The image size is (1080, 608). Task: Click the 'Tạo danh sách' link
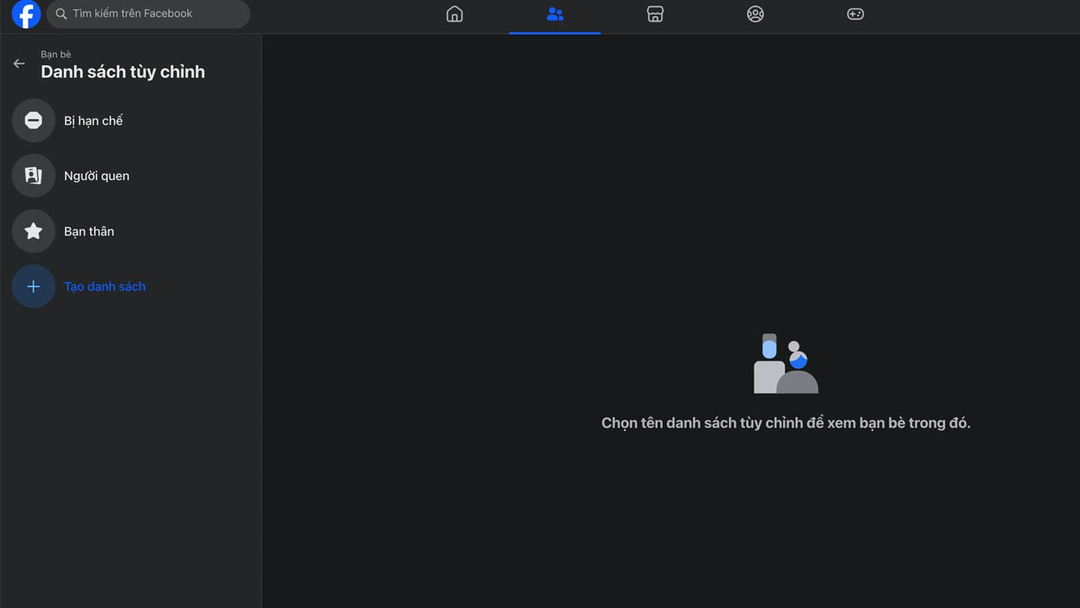pyautogui.click(x=105, y=287)
